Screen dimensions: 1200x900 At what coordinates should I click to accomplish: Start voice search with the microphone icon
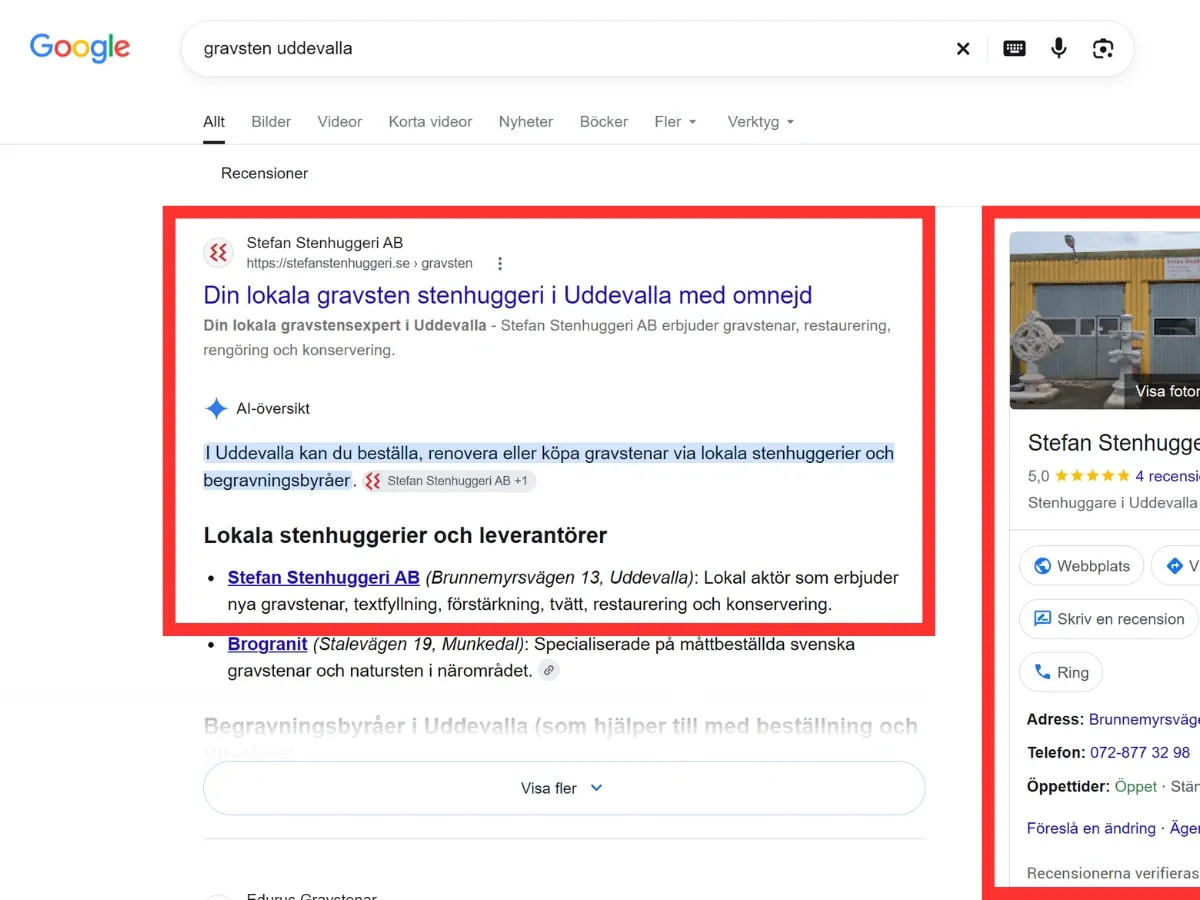click(x=1059, y=48)
